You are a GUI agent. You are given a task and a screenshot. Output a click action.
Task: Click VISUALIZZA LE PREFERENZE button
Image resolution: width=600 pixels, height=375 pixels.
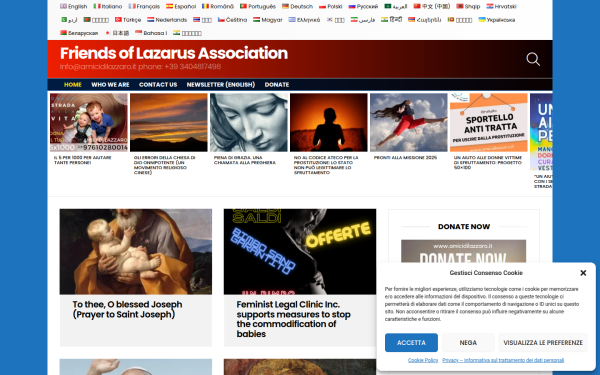pyautogui.click(x=543, y=342)
